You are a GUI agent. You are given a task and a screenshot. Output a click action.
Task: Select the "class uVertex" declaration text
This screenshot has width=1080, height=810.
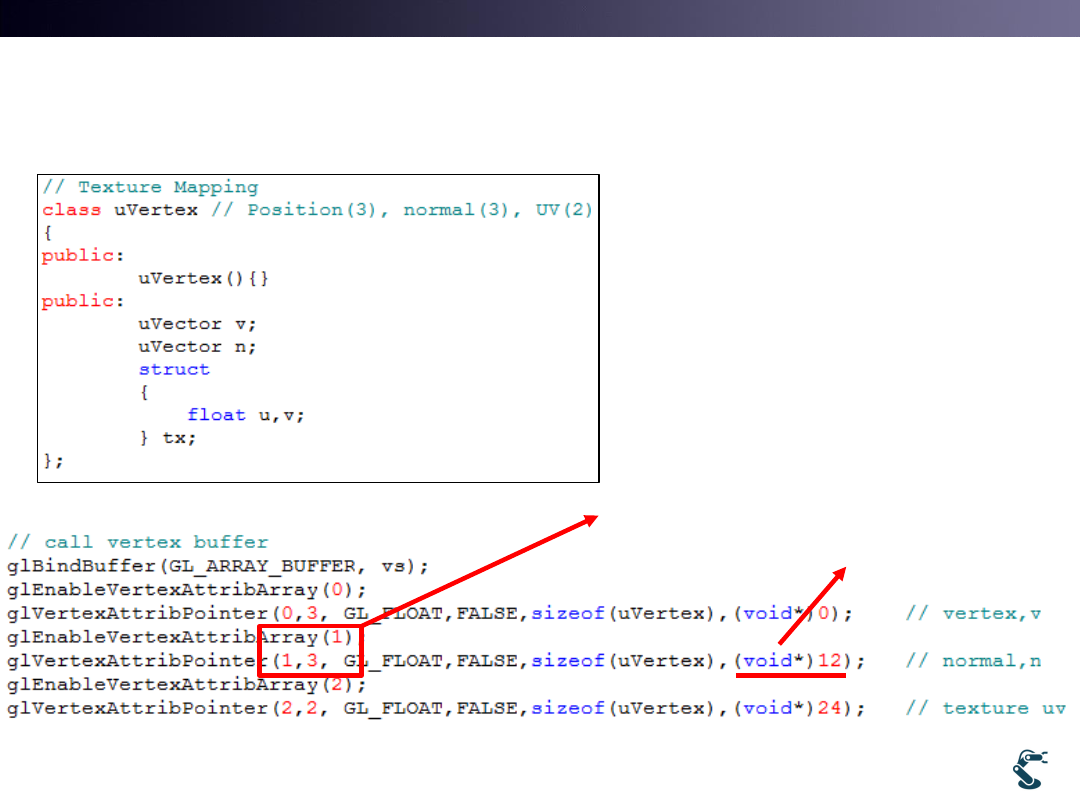(120, 210)
